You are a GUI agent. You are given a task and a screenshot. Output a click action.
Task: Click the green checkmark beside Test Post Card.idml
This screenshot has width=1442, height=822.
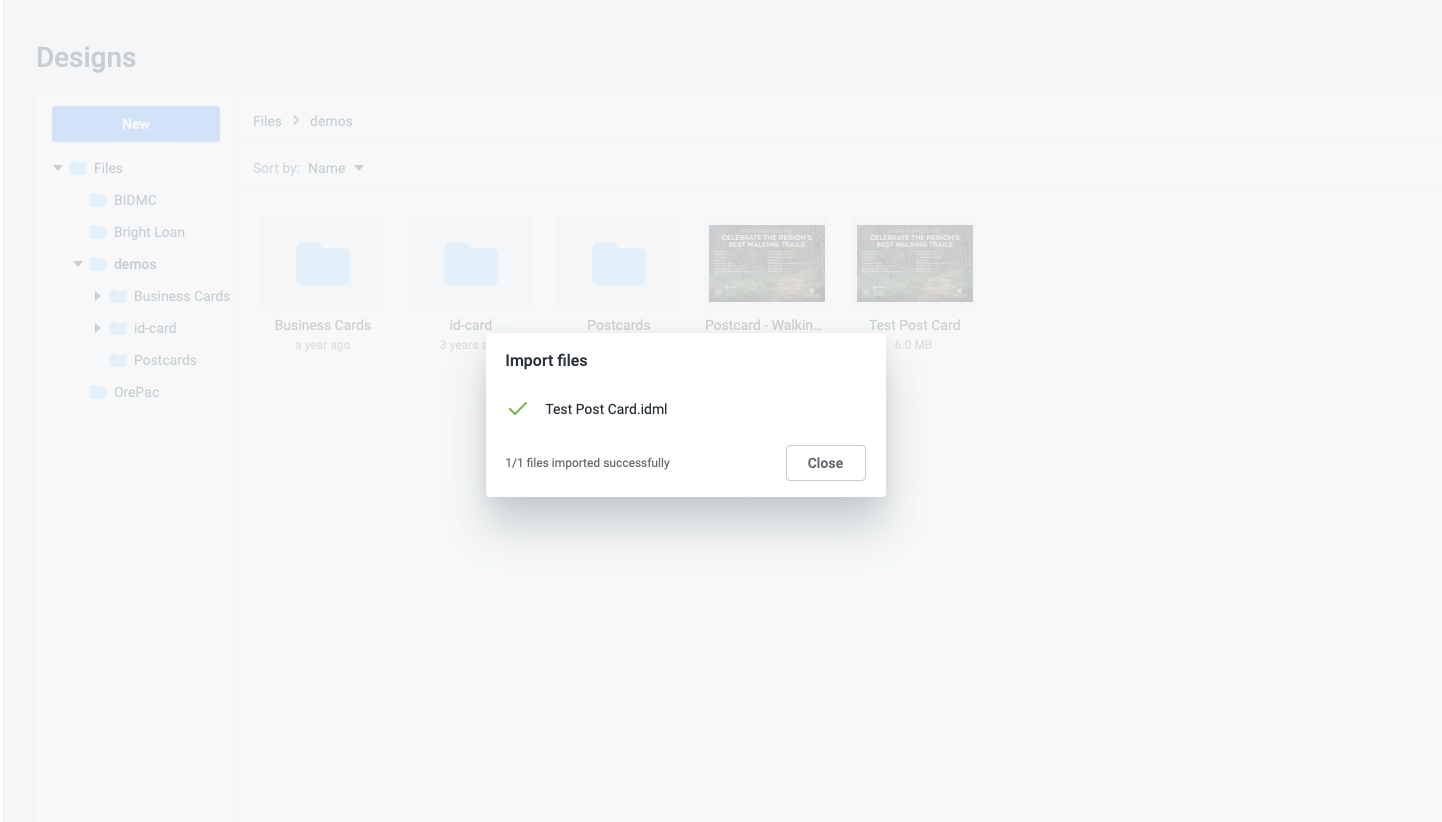click(518, 409)
